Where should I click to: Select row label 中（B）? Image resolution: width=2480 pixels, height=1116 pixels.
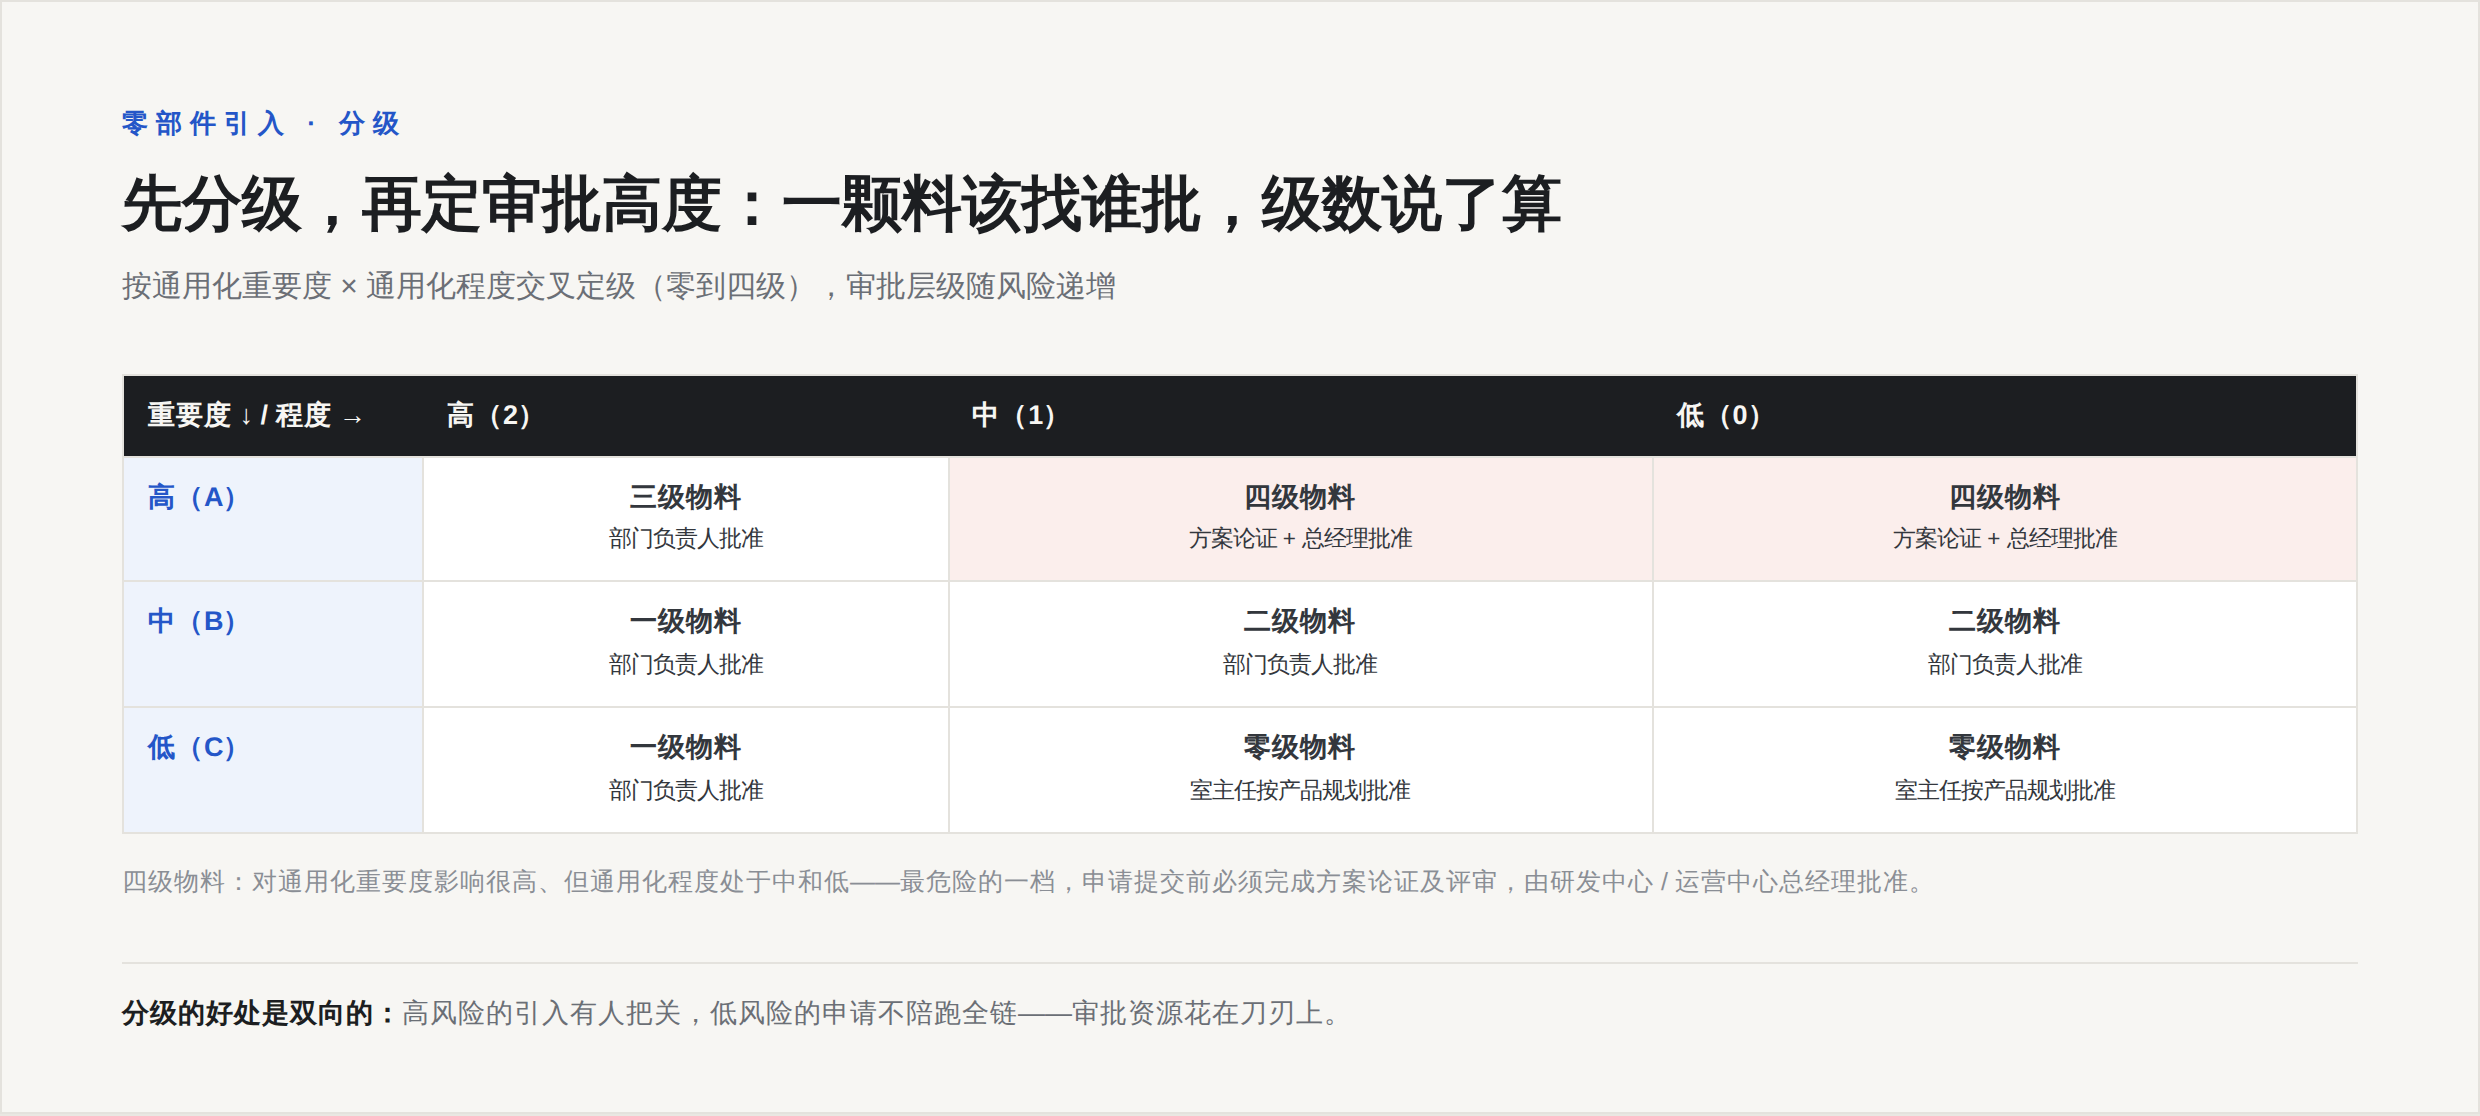(273, 644)
